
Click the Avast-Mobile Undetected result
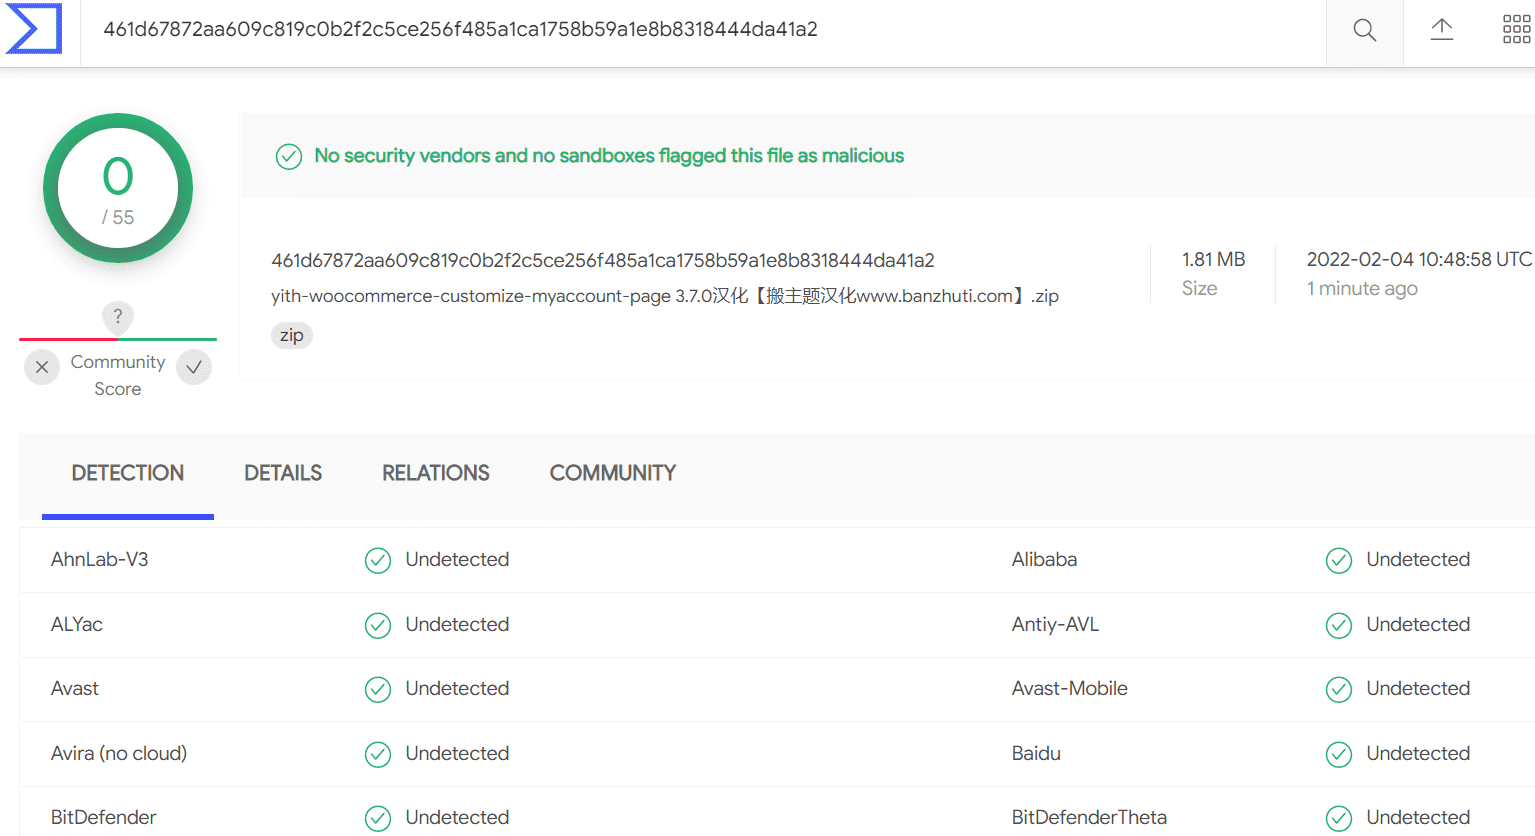click(1418, 688)
